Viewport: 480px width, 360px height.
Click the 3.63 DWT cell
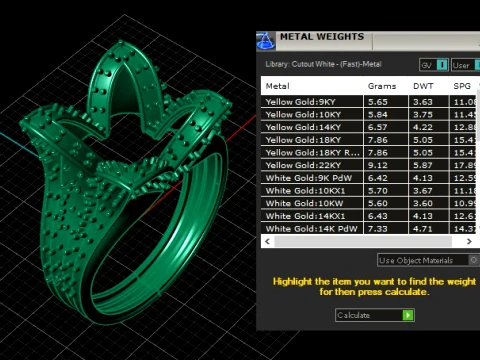(x=429, y=102)
